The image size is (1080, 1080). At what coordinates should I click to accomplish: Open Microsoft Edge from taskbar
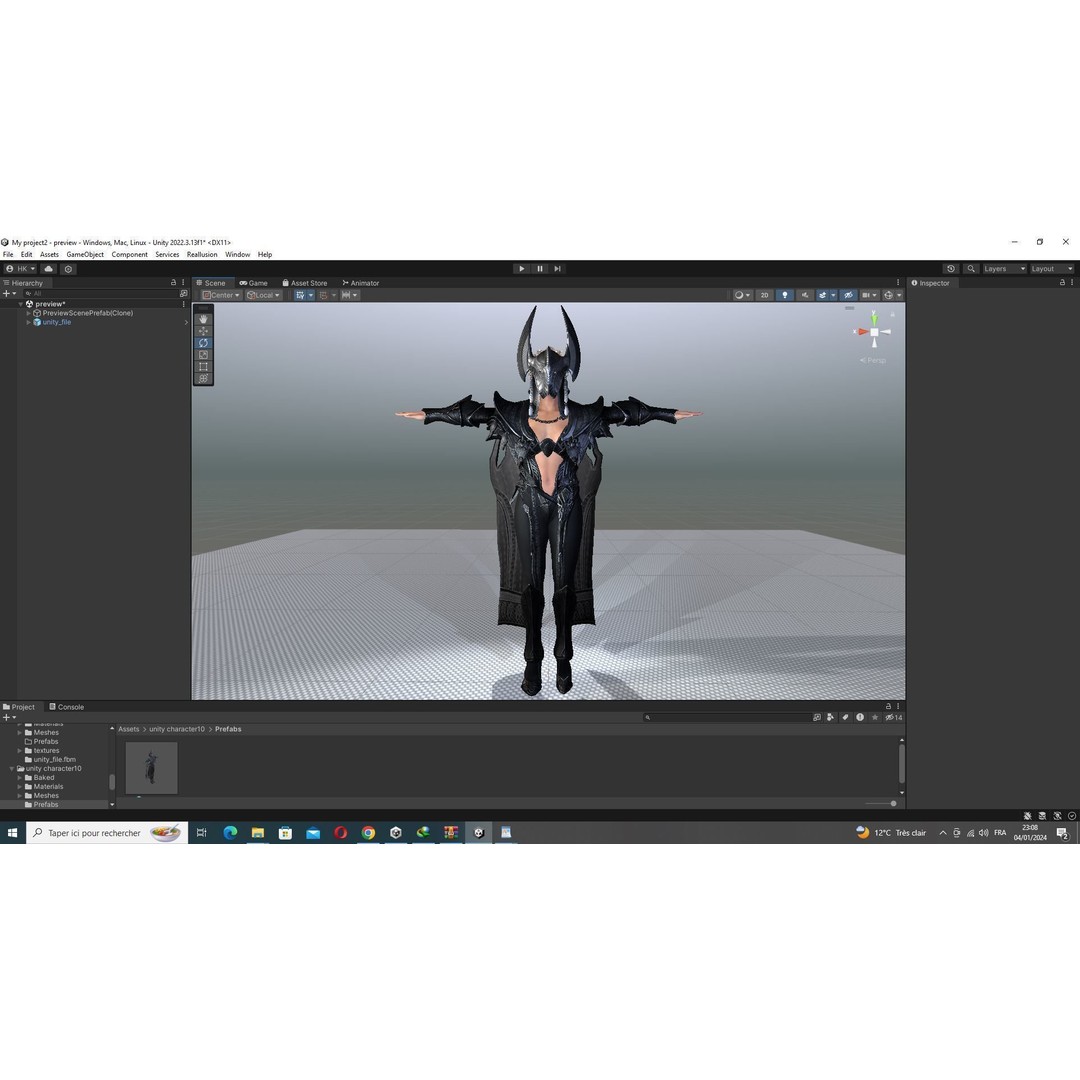[x=230, y=833]
